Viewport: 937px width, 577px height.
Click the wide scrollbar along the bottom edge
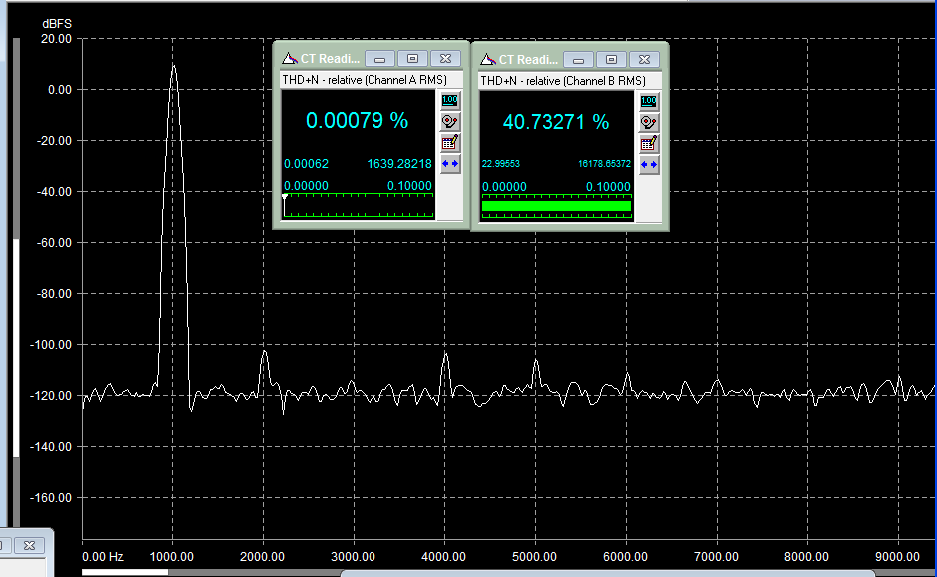click(x=608, y=573)
